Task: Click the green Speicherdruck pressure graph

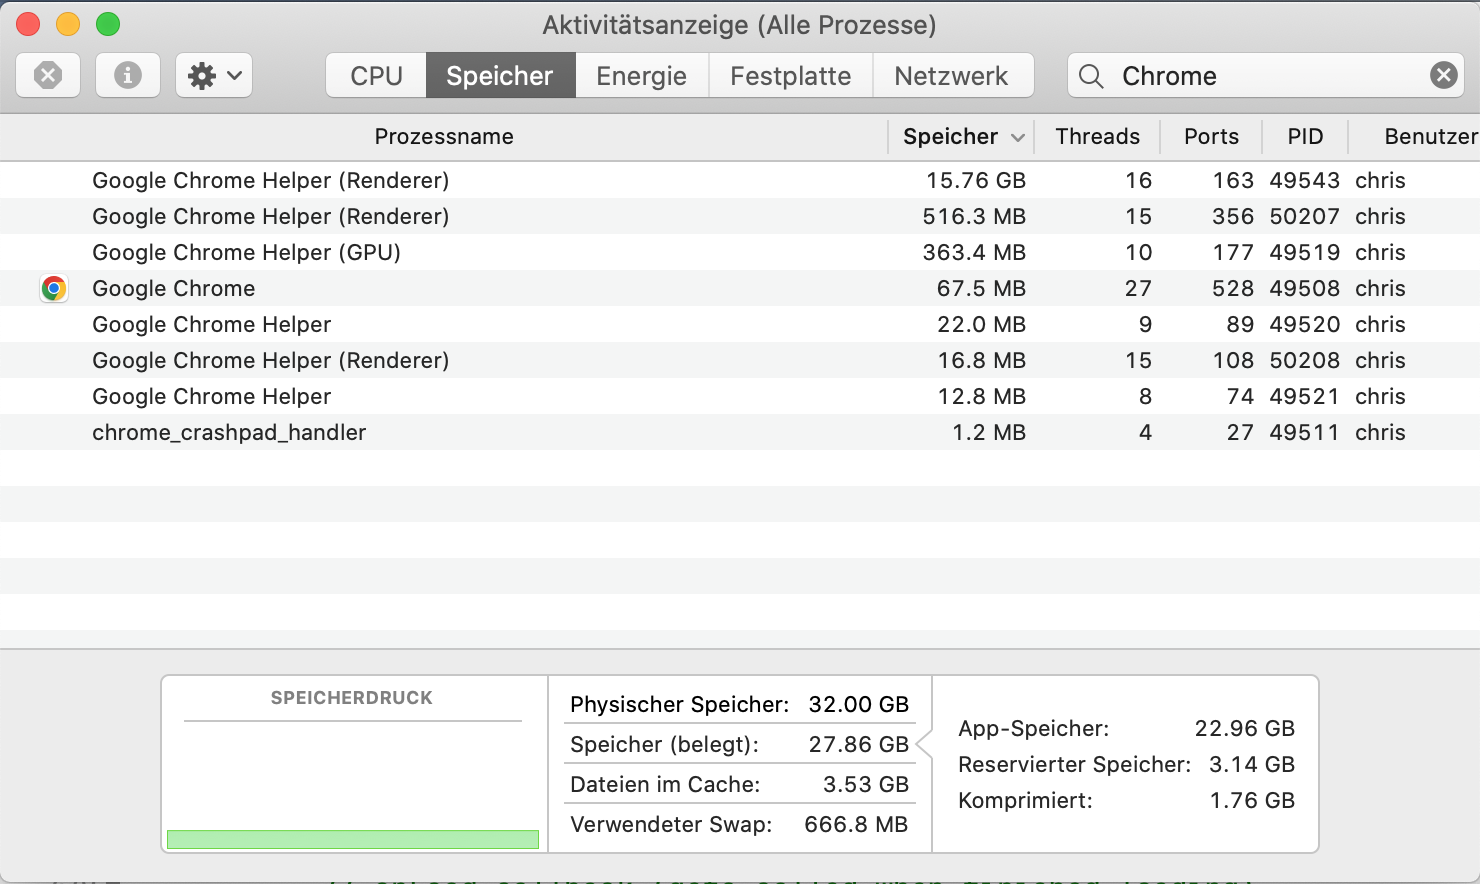Action: [x=352, y=839]
